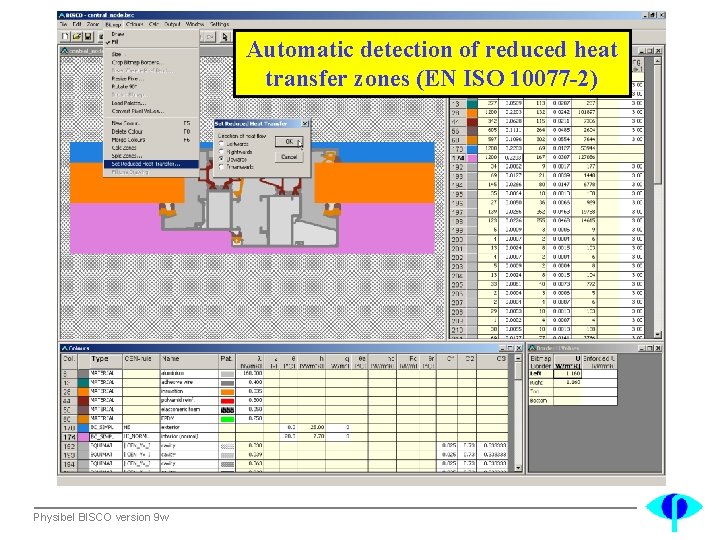Choose Calc zones menu entry
The width and height of the screenshot is (720, 540).
152,148
